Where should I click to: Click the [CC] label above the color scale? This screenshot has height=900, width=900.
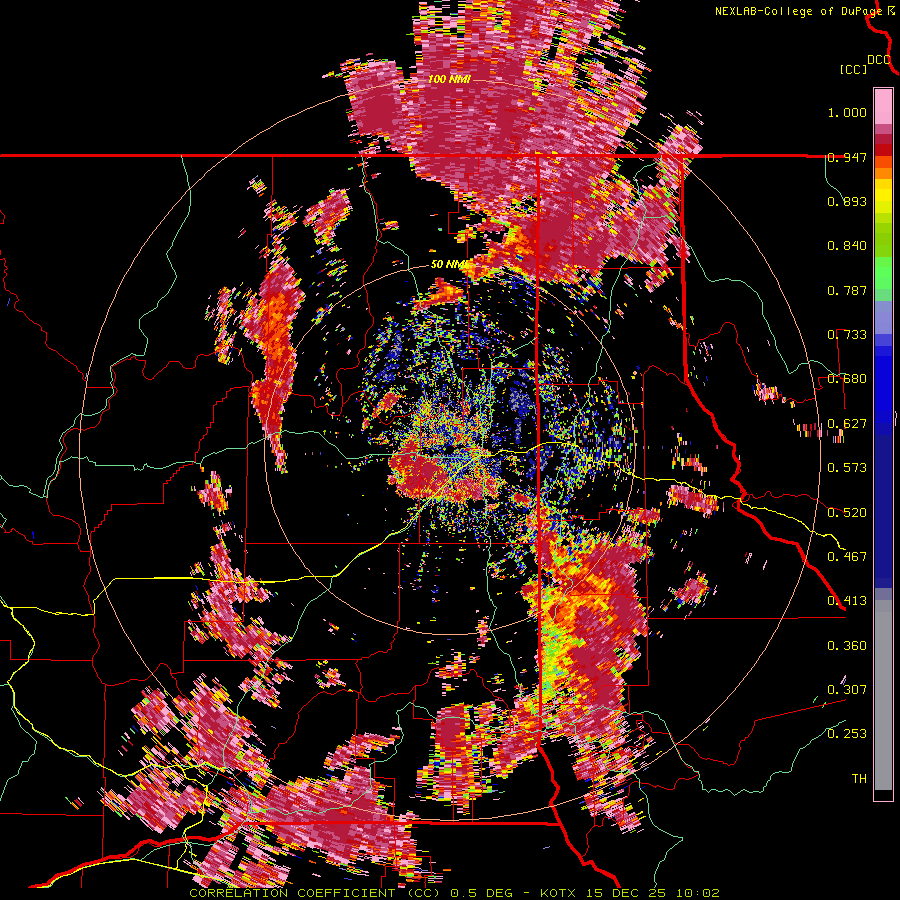(x=854, y=69)
